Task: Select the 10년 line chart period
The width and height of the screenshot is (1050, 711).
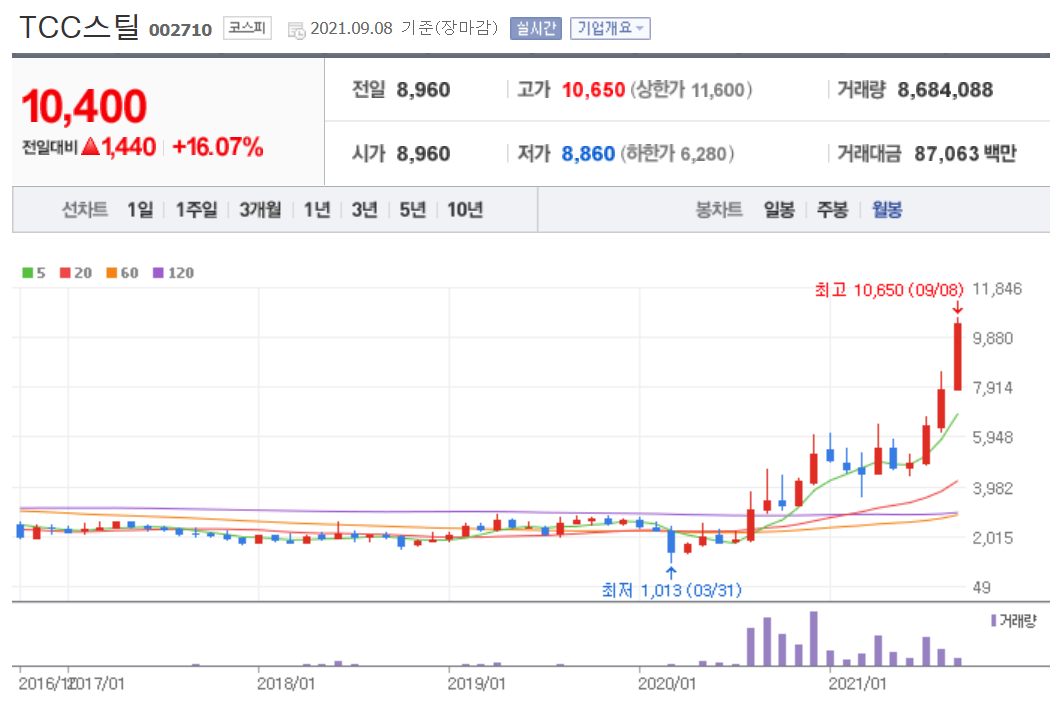Action: 465,210
